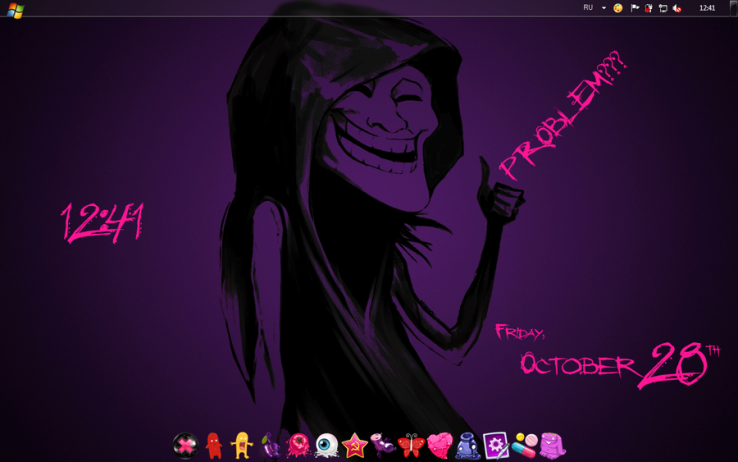738x462 pixels.
Task: Click the Friday day label widget
Action: [520, 332]
